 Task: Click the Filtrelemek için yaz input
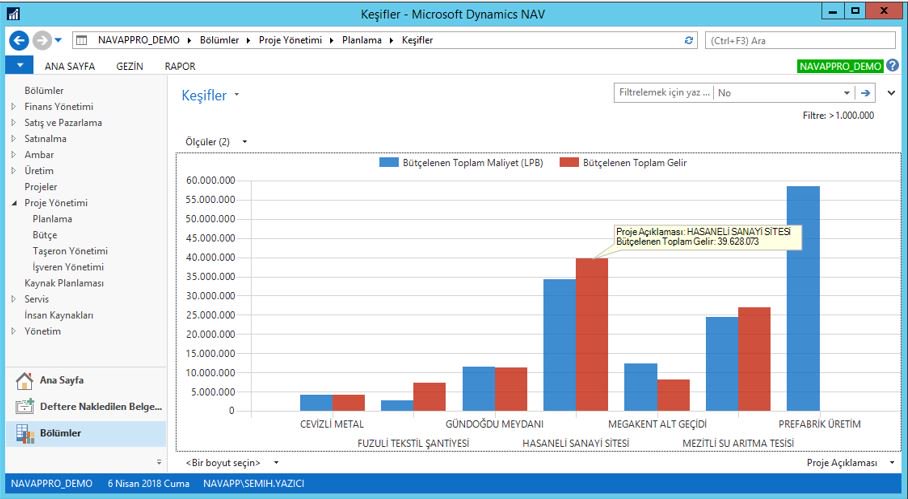coord(664,93)
